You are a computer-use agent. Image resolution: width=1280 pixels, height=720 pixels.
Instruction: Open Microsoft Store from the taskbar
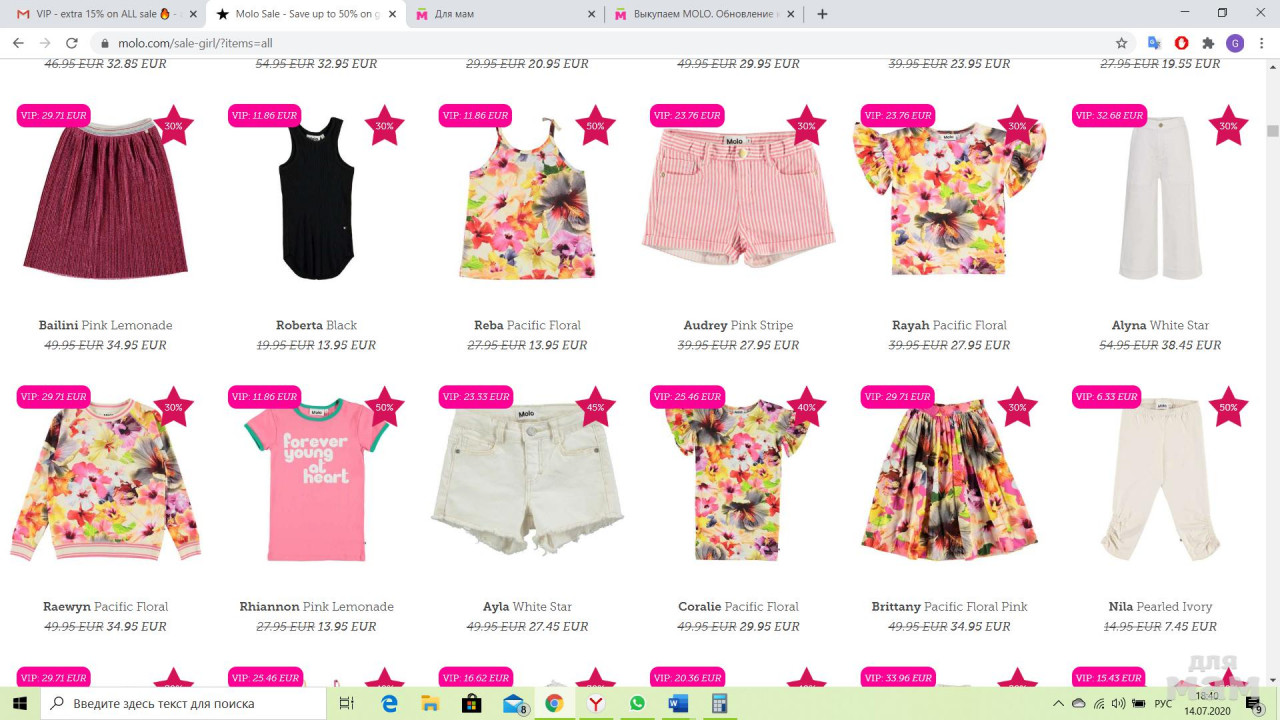[471, 704]
